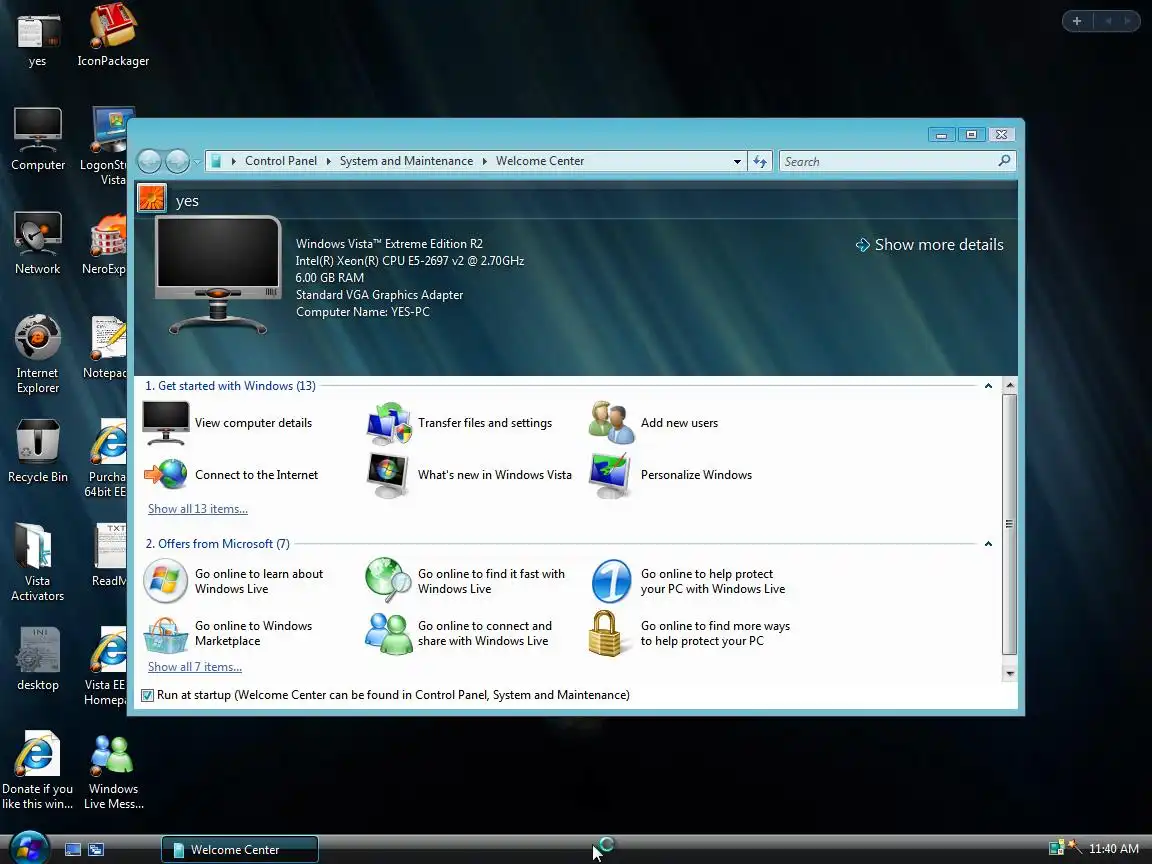
Task: Open find more ways to help protect your PC
Action: (x=690, y=633)
